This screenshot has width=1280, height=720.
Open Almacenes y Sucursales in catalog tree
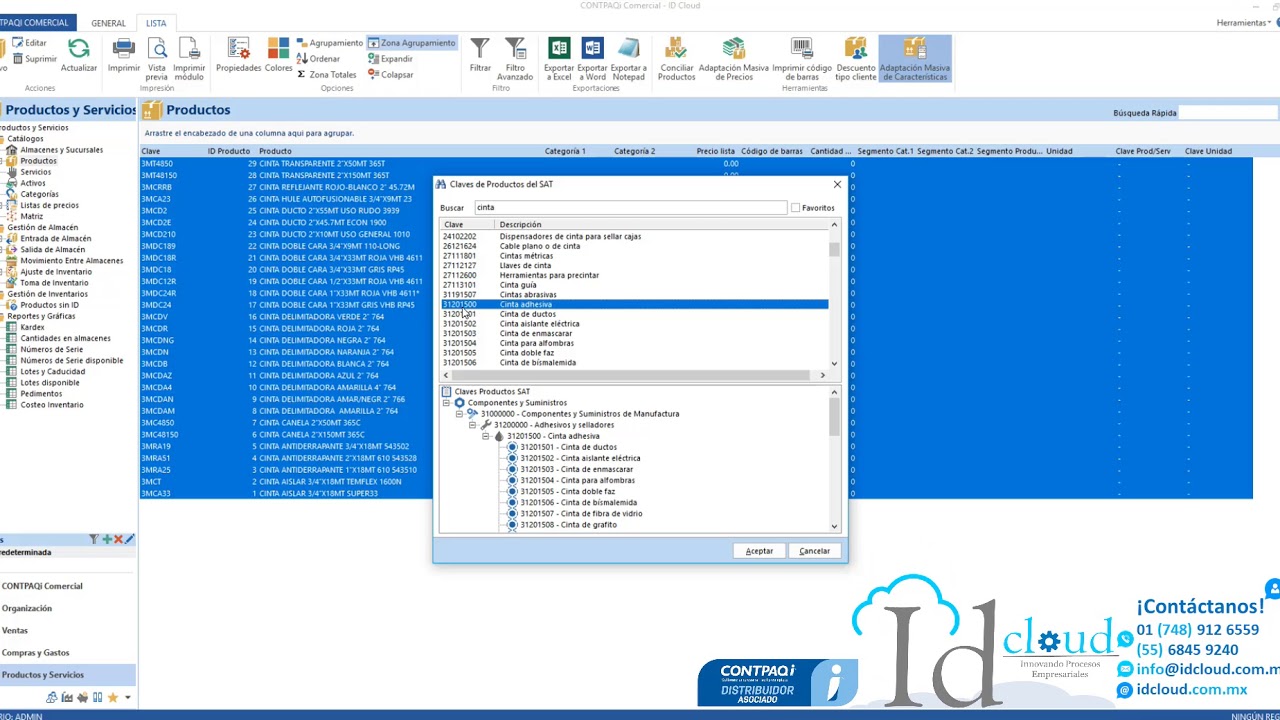(x=61, y=150)
